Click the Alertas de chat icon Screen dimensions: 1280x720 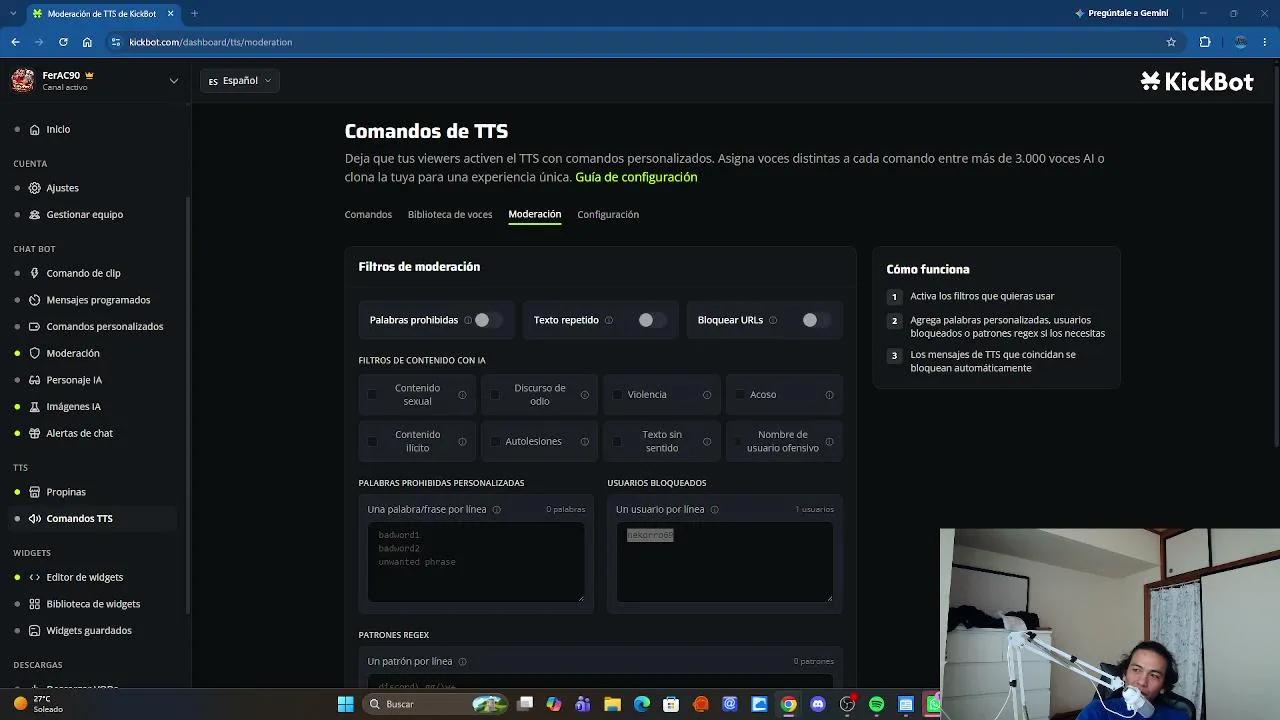[35, 433]
